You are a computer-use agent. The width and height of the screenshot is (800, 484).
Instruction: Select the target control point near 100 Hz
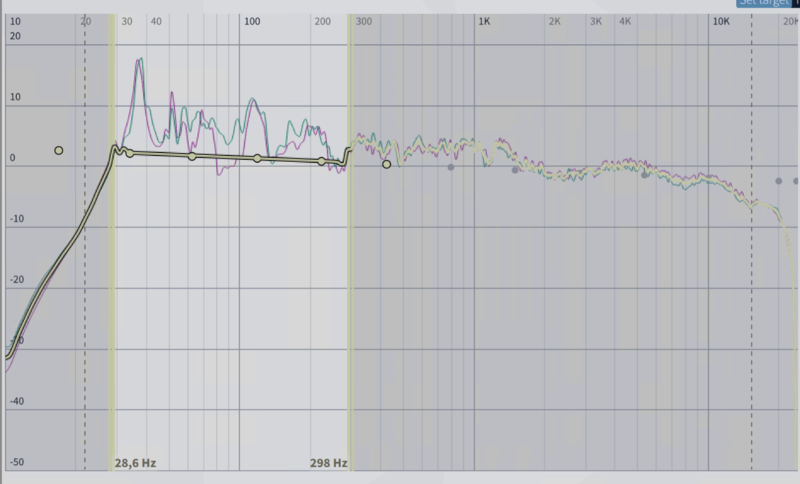tap(257, 158)
